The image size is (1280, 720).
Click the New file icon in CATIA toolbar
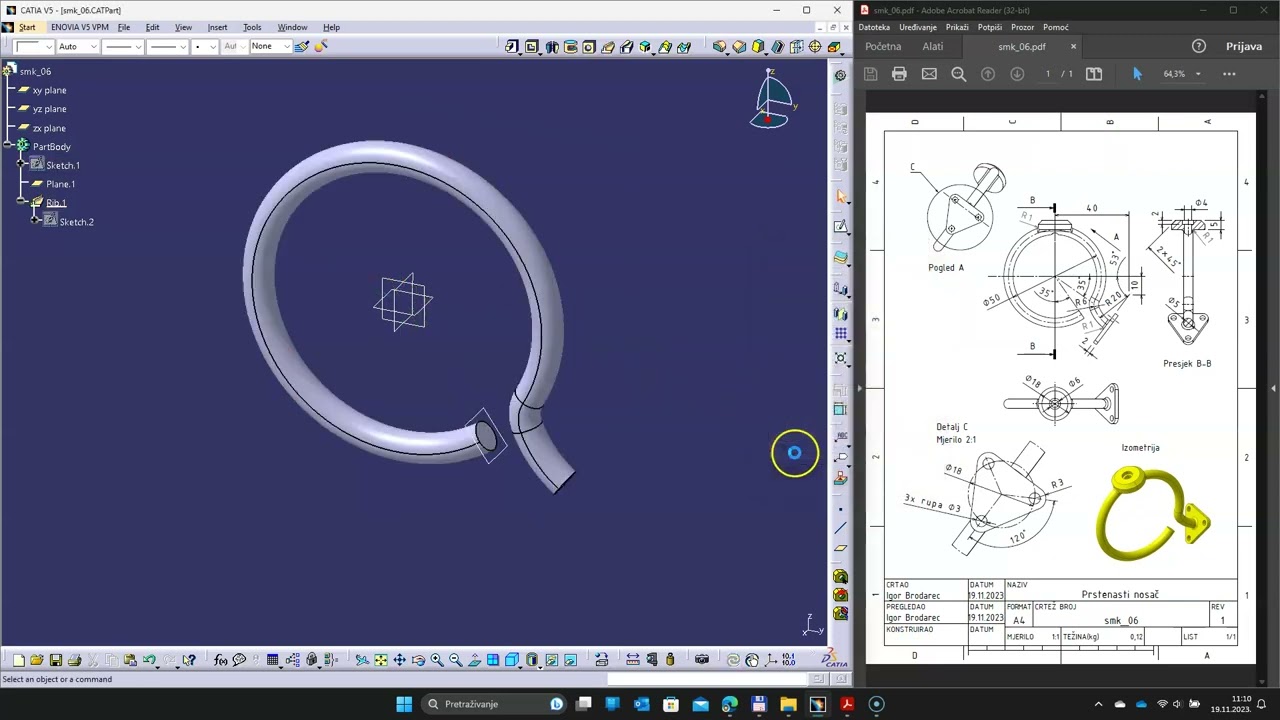pyautogui.click(x=18, y=660)
